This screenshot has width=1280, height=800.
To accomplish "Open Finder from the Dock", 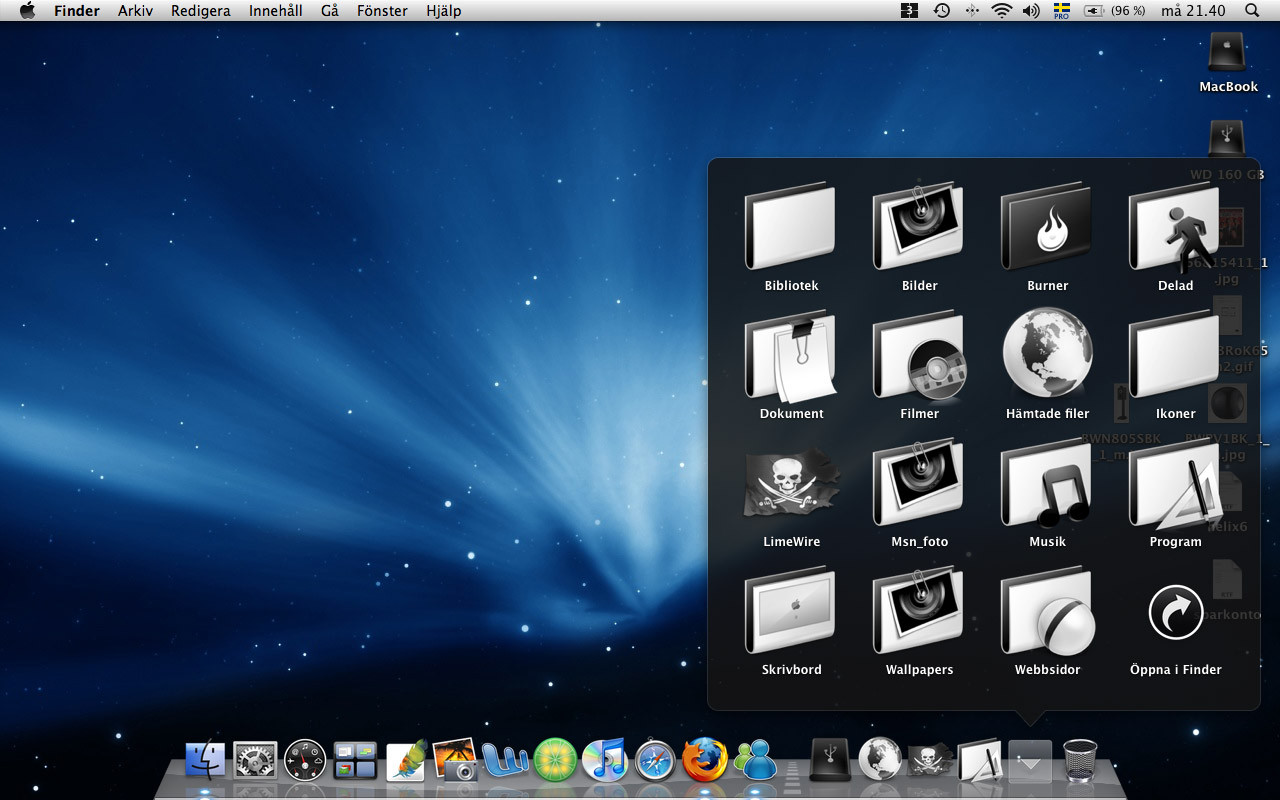I will pos(206,760).
